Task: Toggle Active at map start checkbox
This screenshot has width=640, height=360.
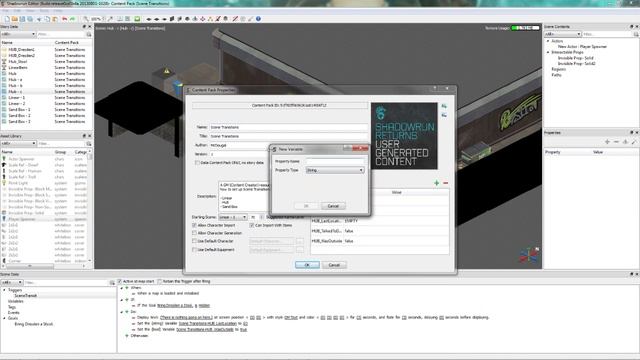Action: click(120, 281)
